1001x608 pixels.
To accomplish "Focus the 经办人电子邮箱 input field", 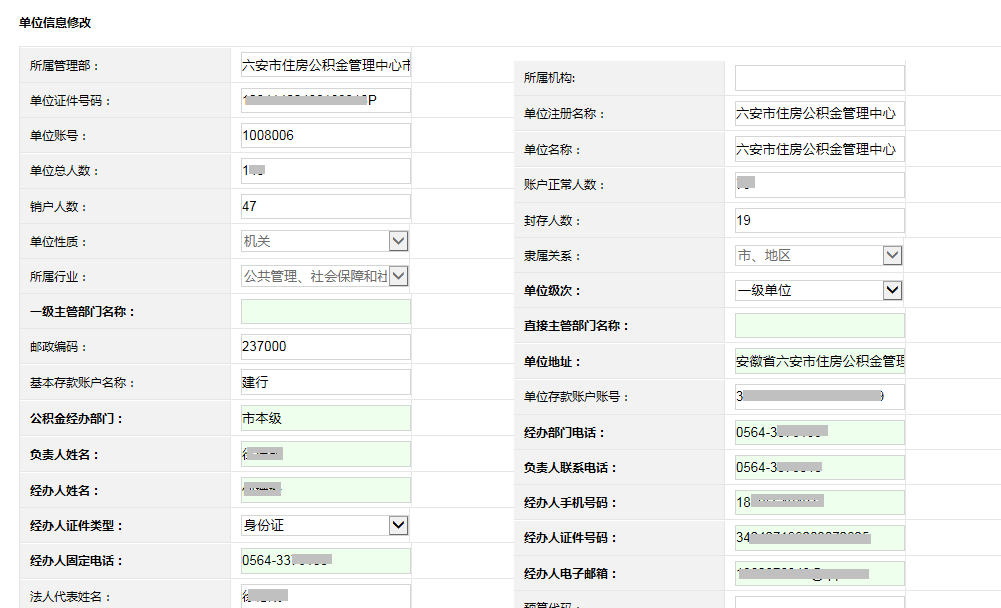I will click(819, 574).
